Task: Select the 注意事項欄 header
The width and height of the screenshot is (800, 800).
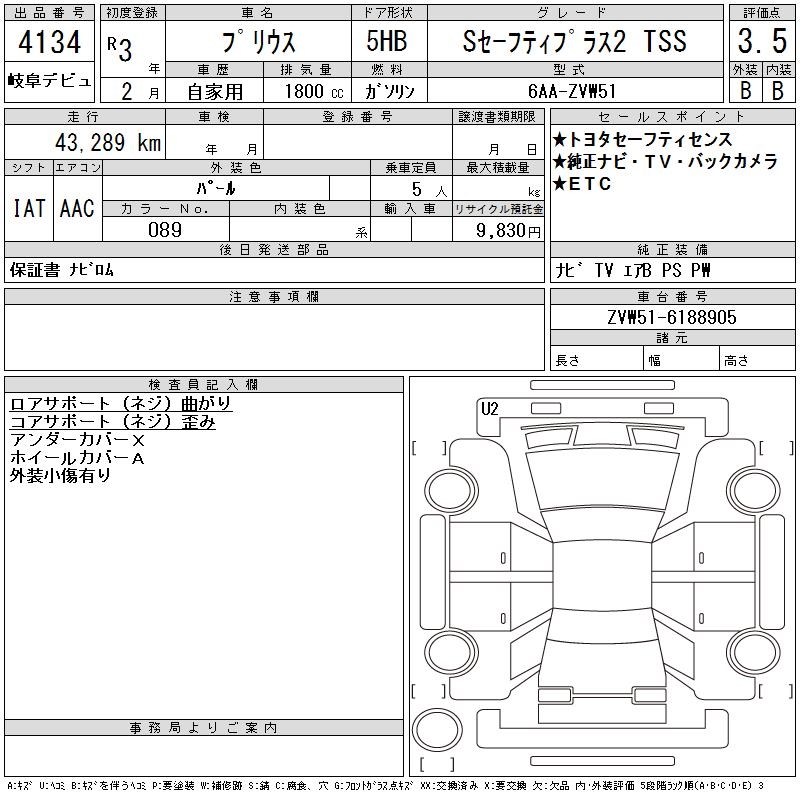Action: point(274,296)
